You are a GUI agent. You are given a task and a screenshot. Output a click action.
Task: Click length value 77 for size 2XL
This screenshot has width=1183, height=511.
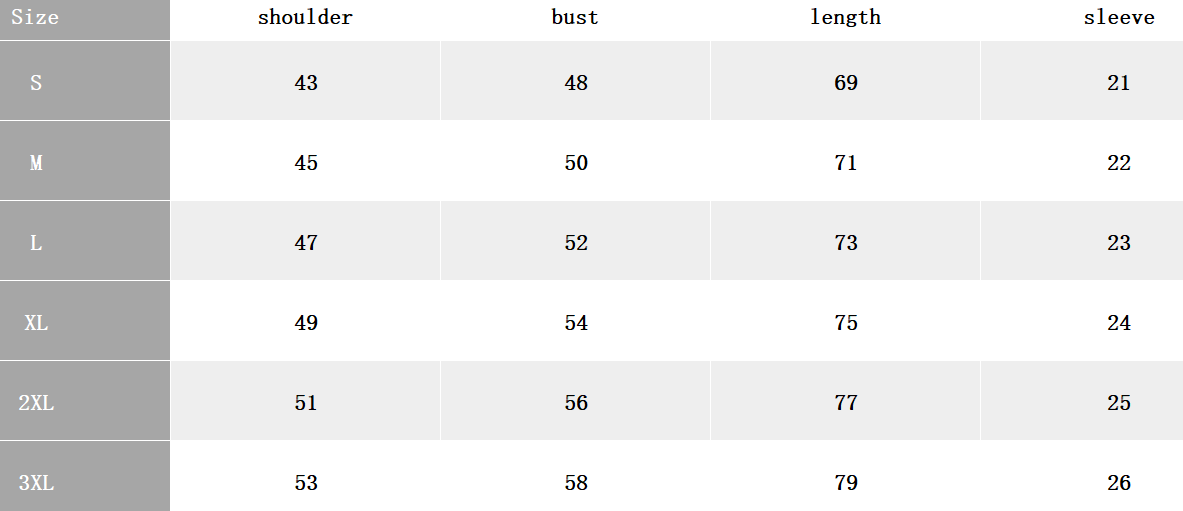pyautogui.click(x=846, y=402)
